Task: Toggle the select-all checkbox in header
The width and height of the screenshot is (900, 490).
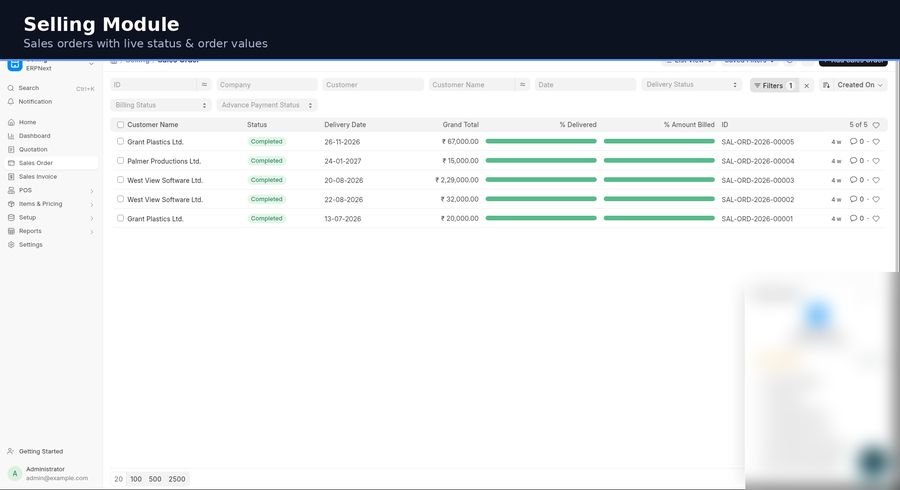Action: (120, 125)
